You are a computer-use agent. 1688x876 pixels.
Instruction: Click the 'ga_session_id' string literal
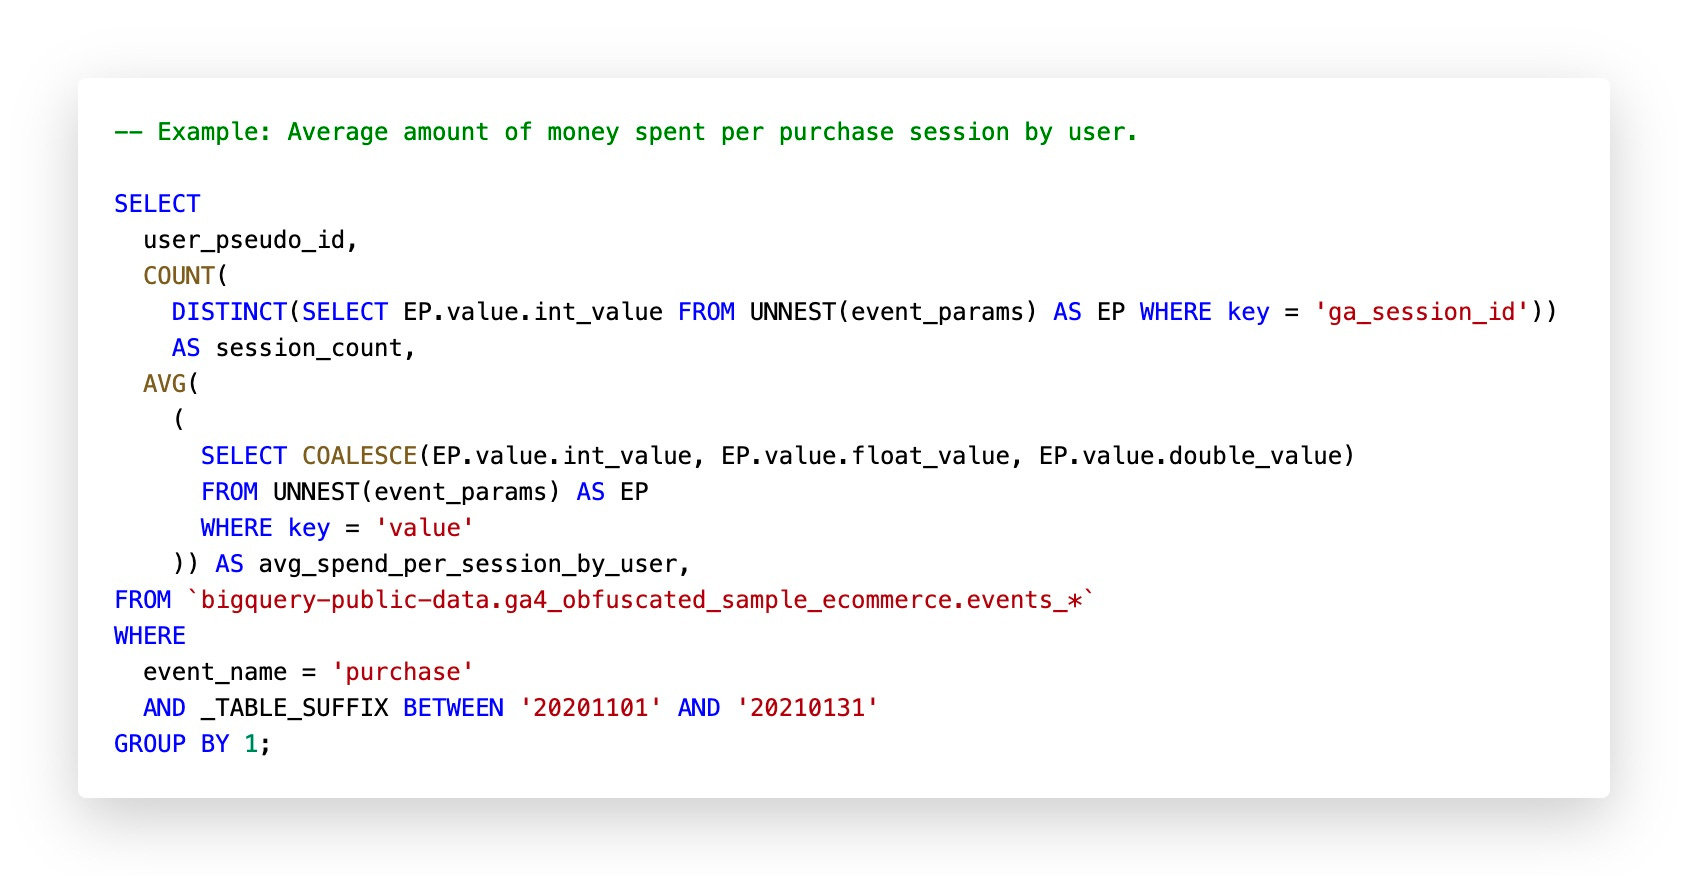point(1421,312)
